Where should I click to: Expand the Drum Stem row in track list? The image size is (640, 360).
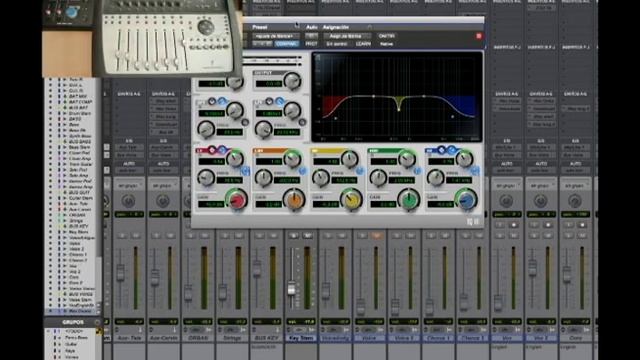click(64, 113)
